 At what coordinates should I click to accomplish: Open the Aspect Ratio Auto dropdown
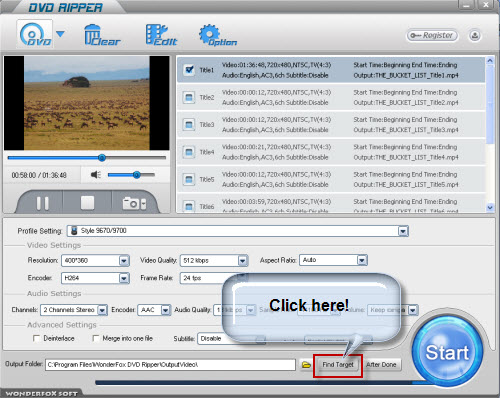(333, 260)
